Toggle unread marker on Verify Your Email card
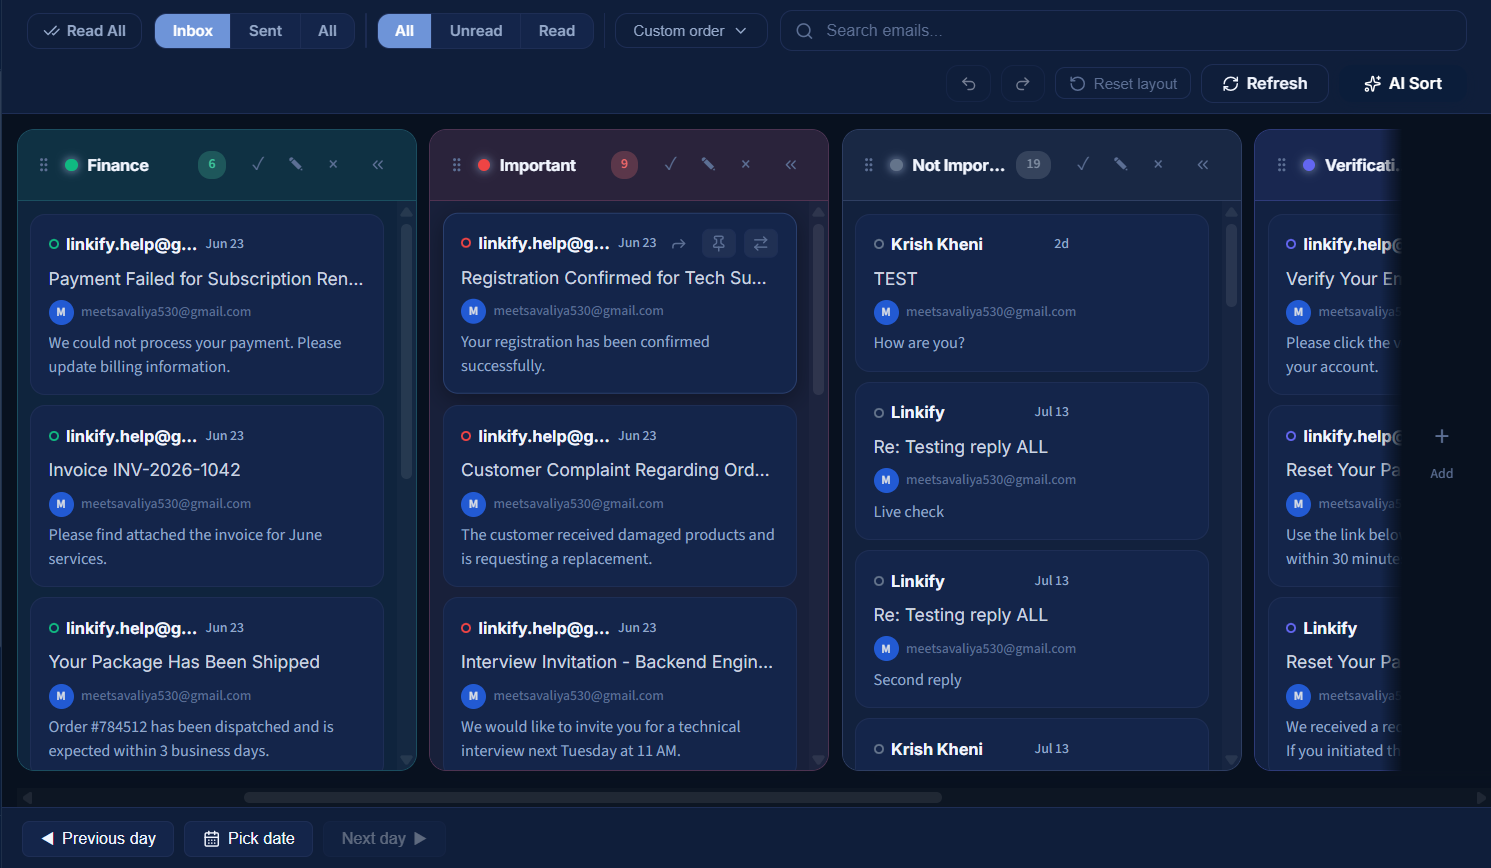Screen dimensions: 1491x868 click(x=1291, y=244)
